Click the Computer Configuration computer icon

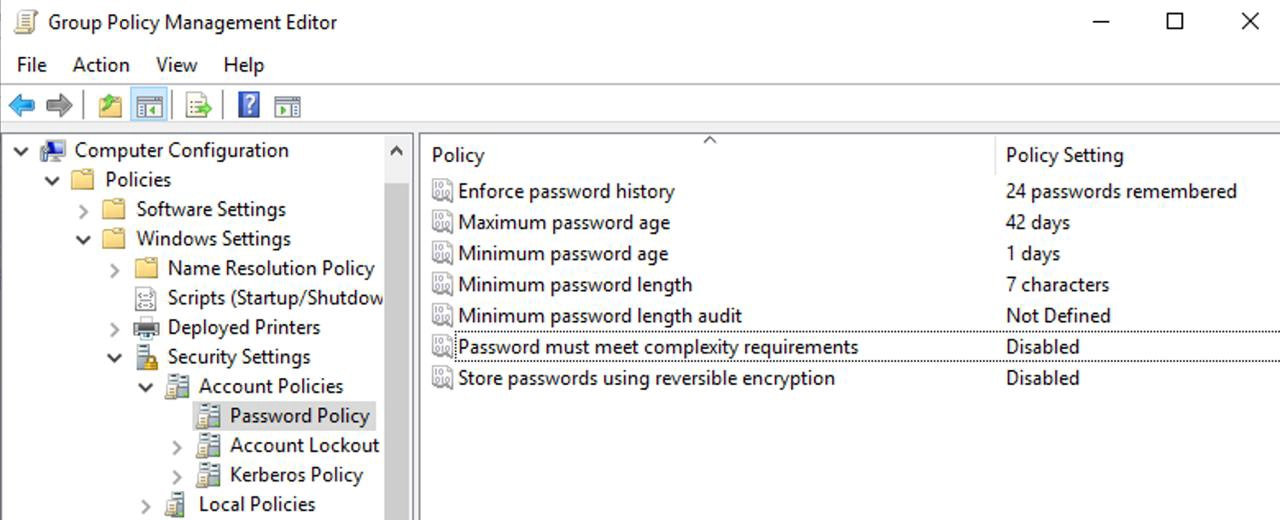coord(53,151)
